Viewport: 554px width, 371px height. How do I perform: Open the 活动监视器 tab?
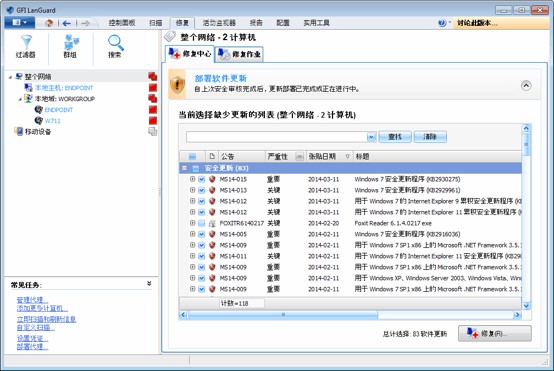tap(219, 23)
